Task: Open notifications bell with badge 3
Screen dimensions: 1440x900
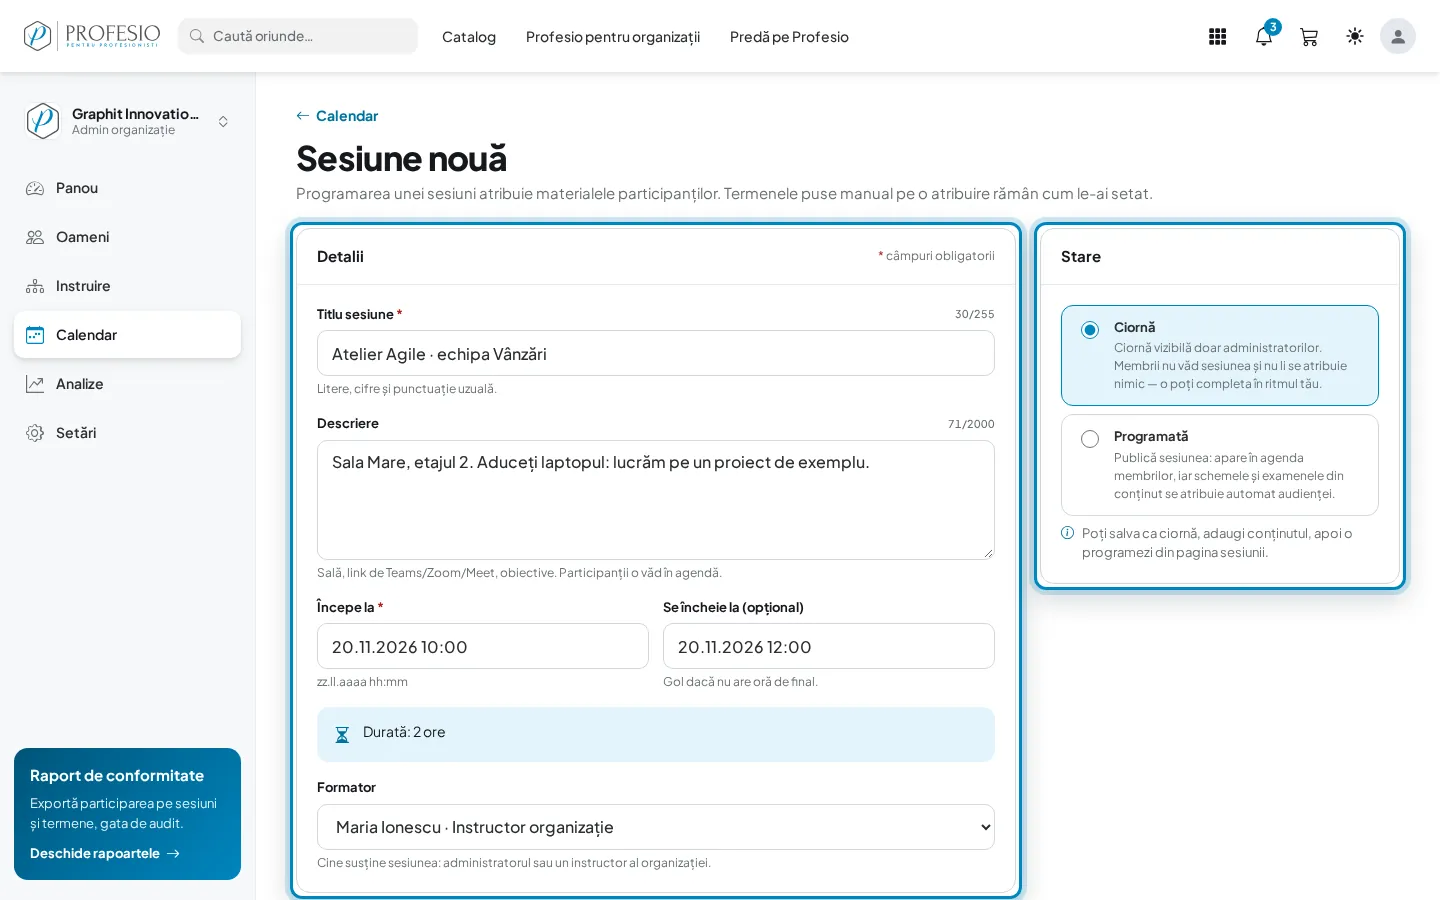Action: point(1264,37)
